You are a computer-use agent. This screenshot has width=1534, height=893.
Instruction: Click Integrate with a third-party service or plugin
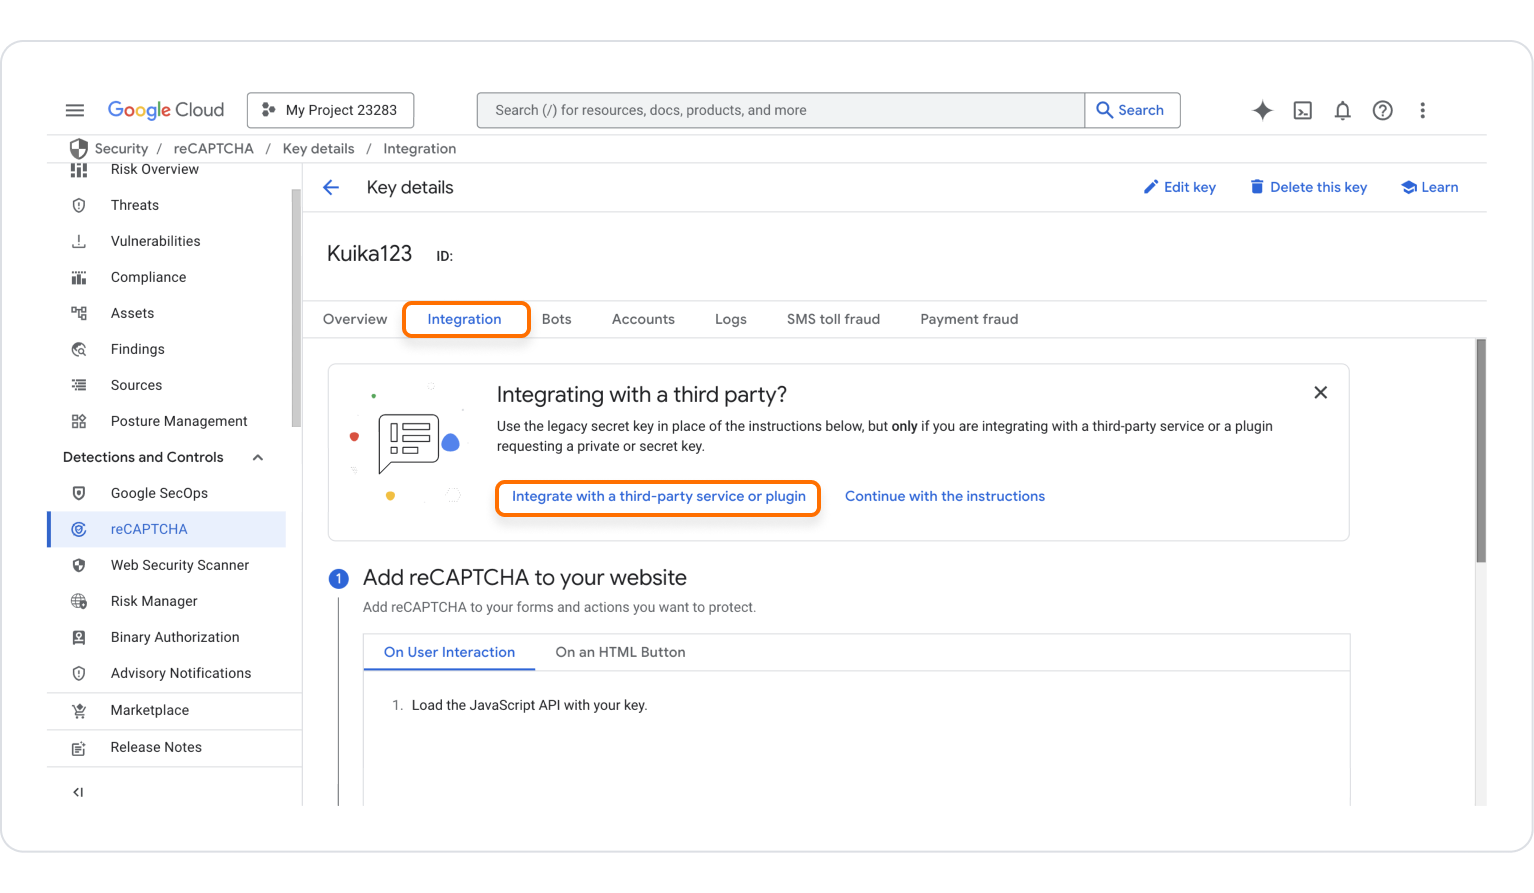point(658,497)
